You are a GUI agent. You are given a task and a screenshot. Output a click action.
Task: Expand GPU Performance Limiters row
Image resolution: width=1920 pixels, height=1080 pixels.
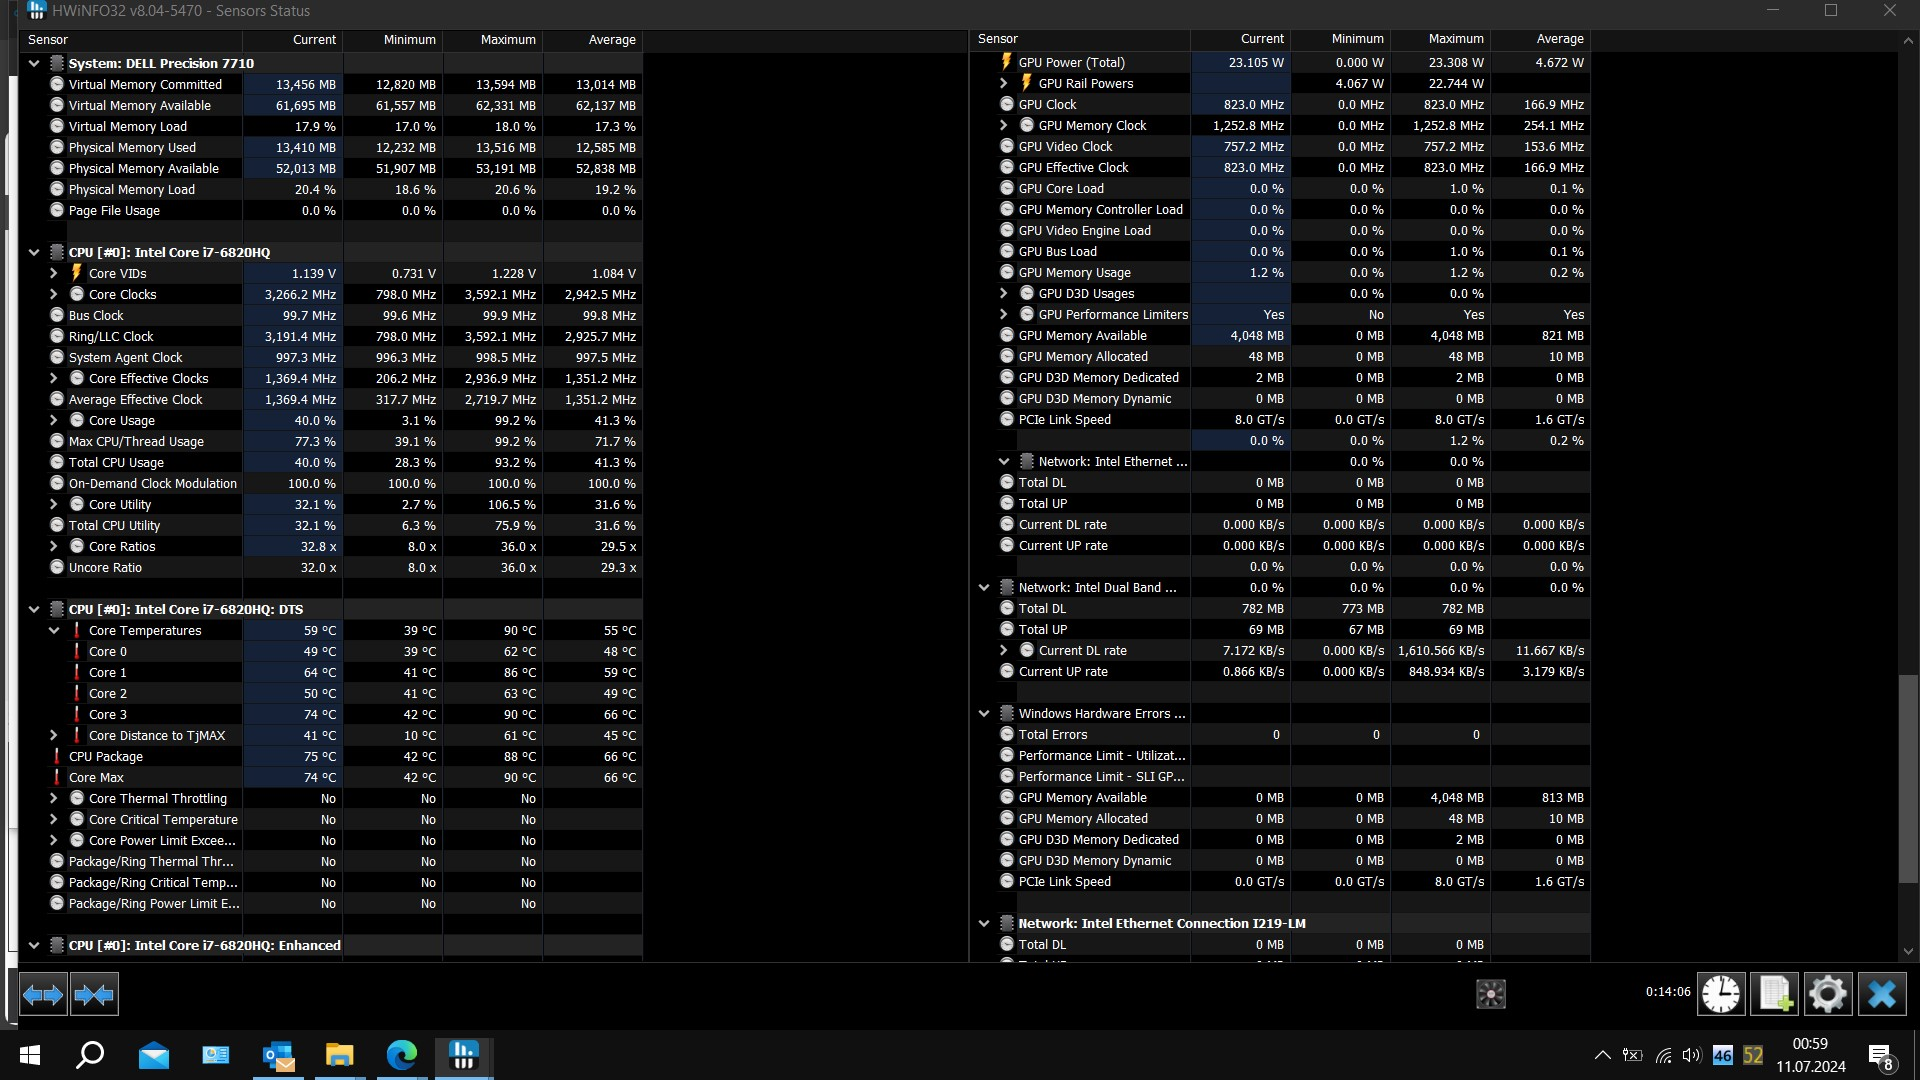(1004, 314)
